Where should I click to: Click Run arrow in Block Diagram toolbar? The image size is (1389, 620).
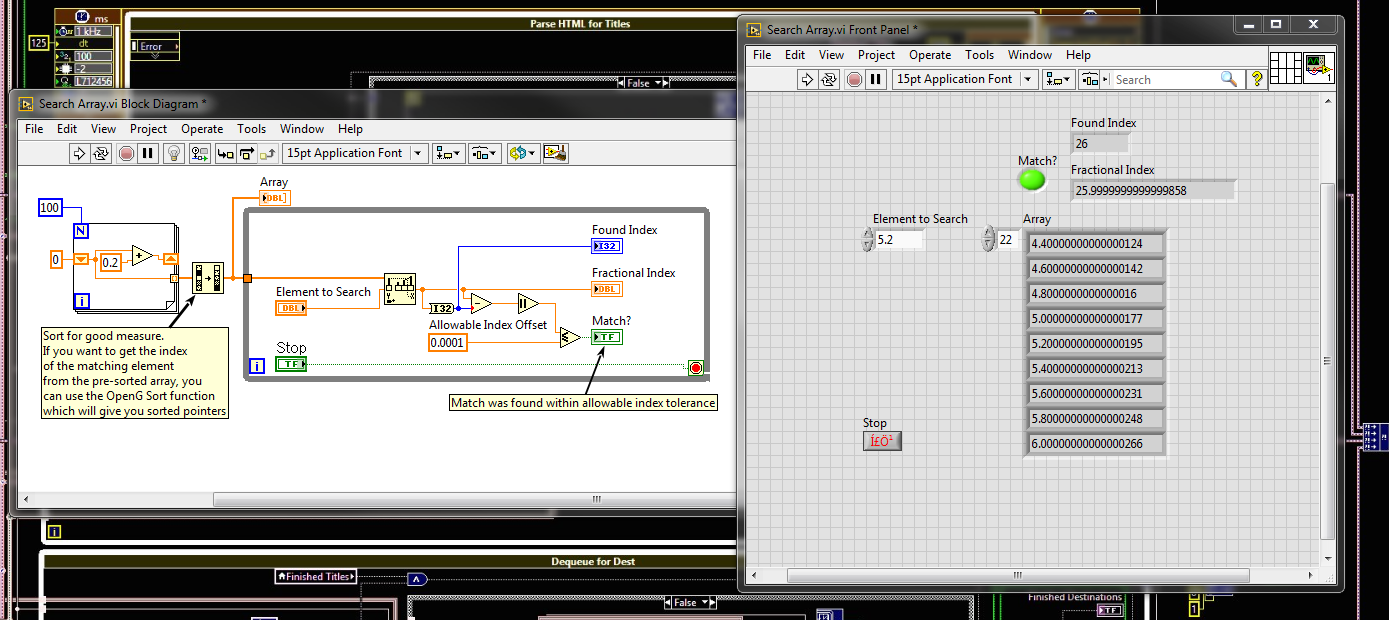tap(79, 153)
